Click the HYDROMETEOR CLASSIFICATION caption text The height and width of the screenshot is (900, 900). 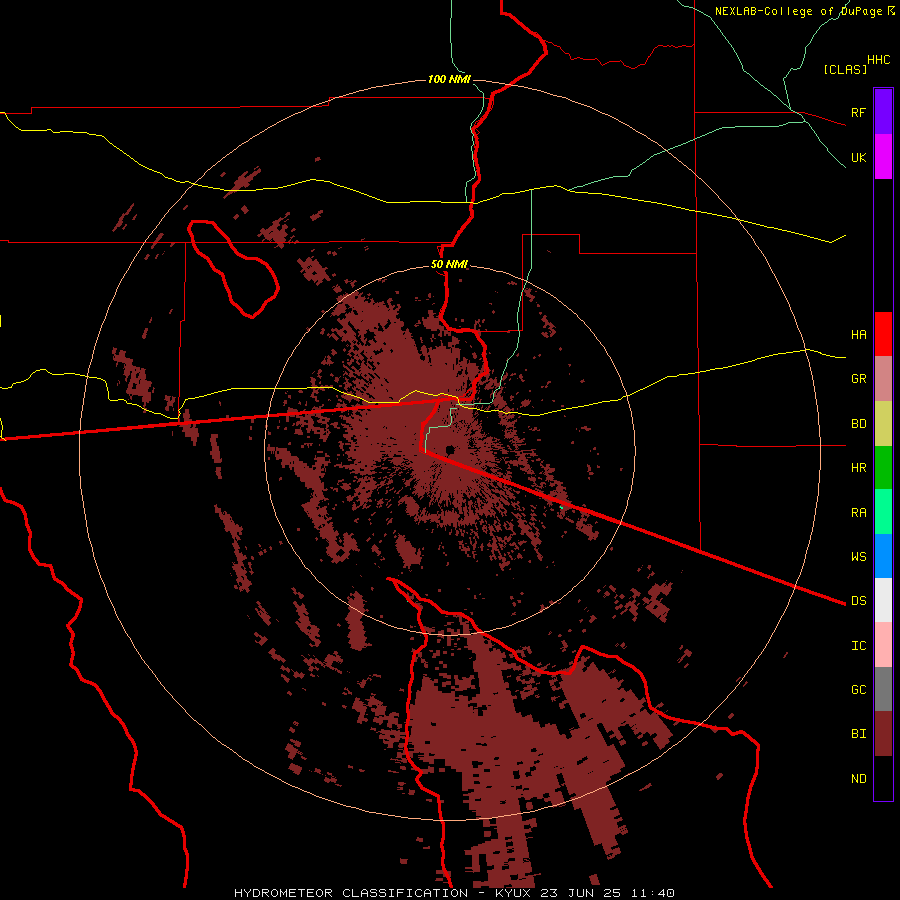coord(351,893)
